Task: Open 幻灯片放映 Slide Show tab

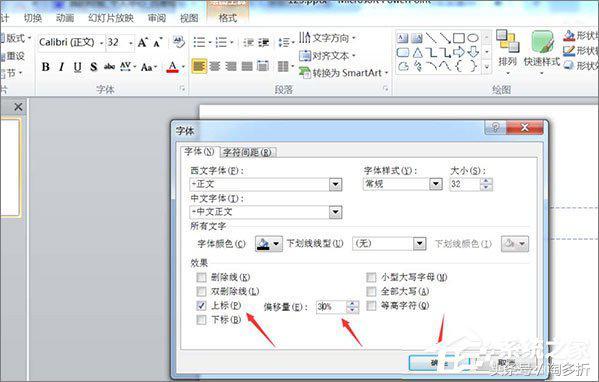Action: 111,18
